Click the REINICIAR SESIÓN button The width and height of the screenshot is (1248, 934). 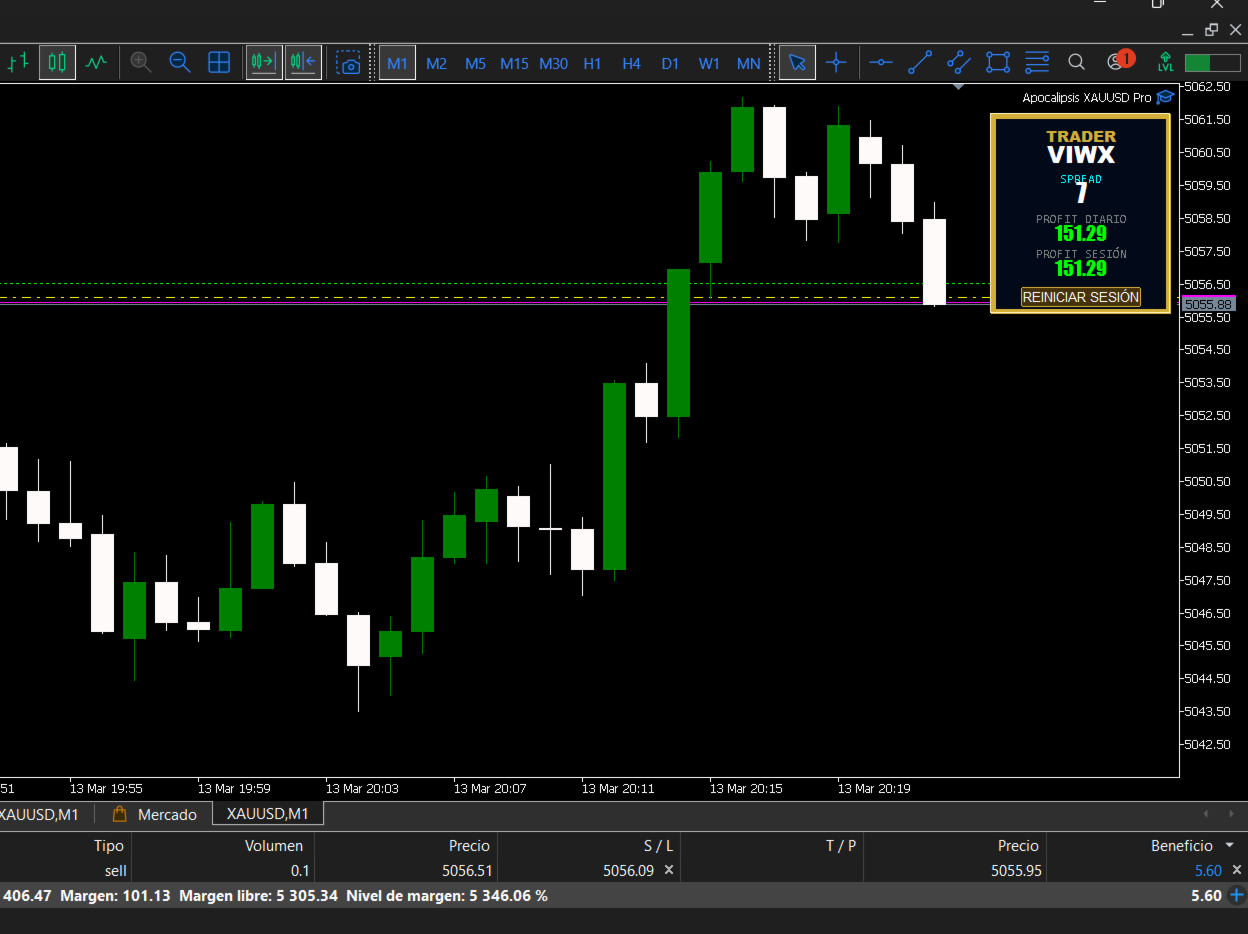1080,297
